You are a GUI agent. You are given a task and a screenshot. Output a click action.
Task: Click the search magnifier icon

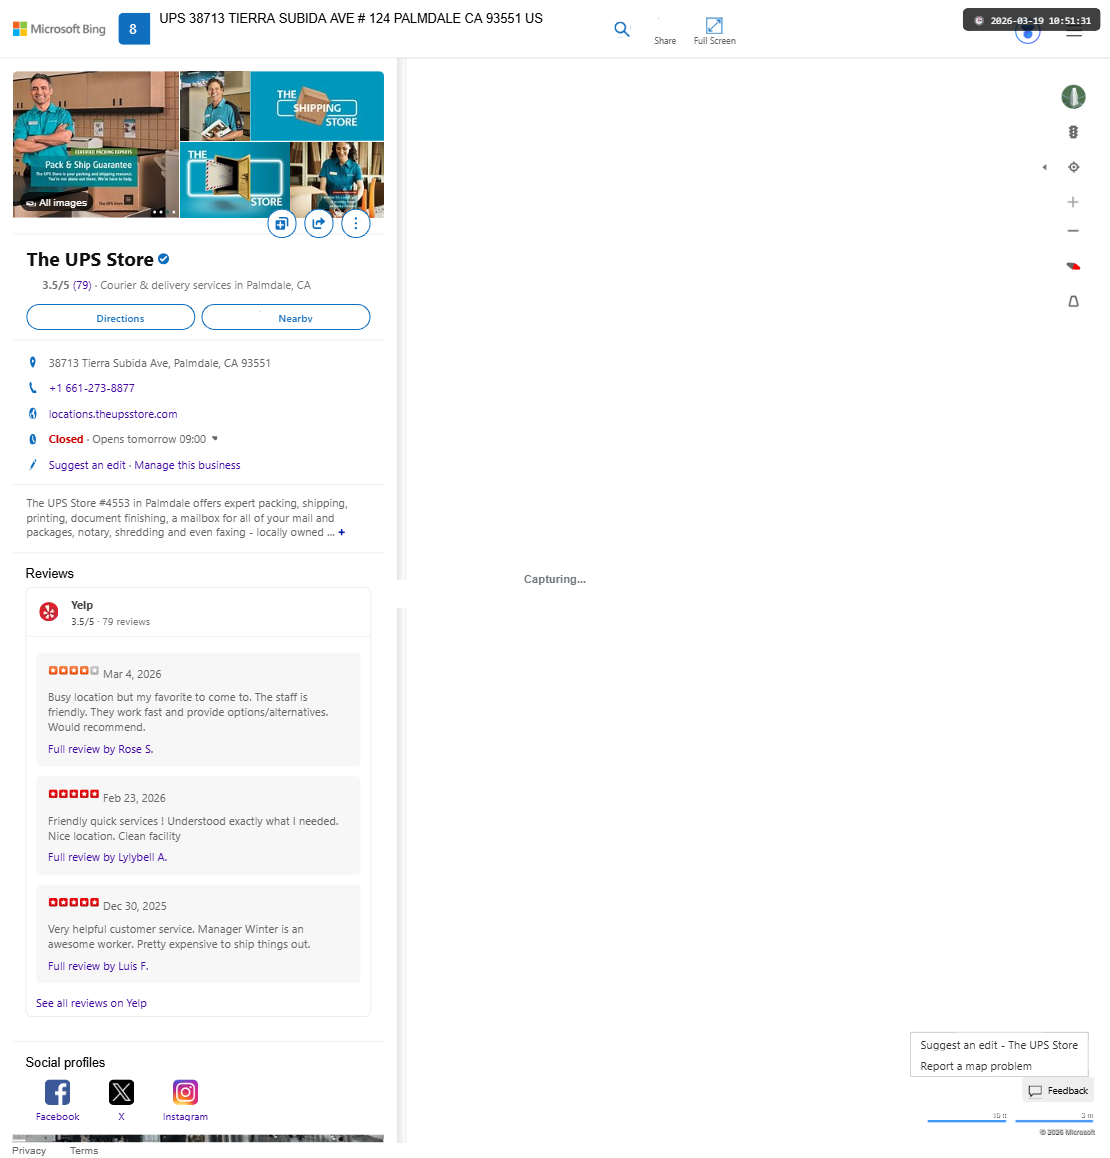coord(622,29)
